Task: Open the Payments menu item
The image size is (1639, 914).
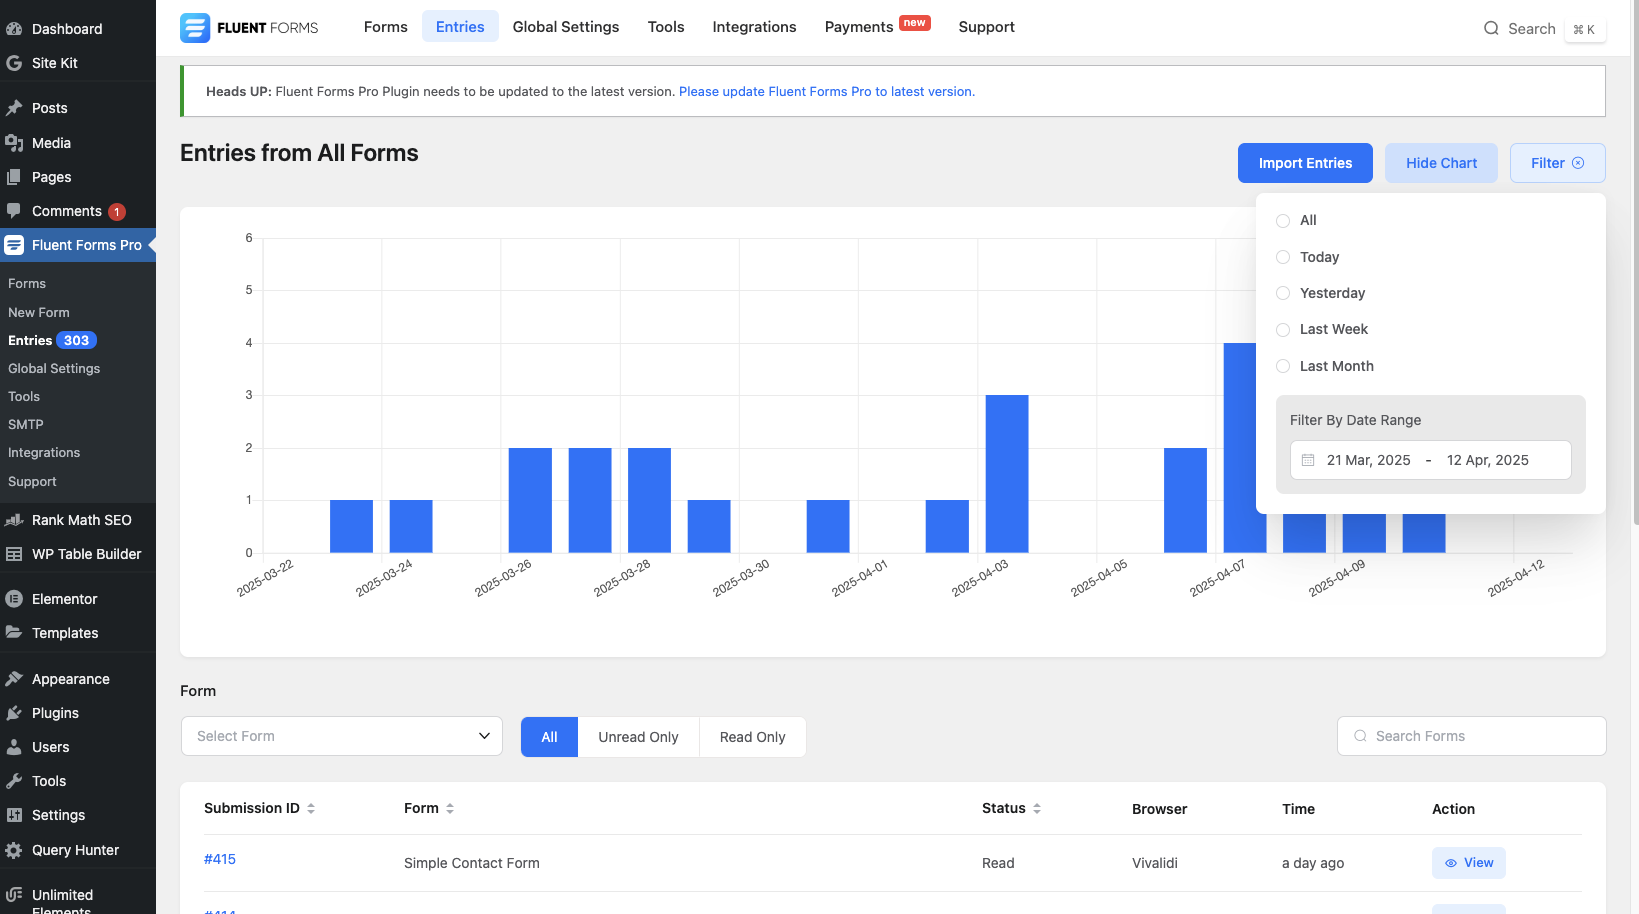Action: pos(857,27)
